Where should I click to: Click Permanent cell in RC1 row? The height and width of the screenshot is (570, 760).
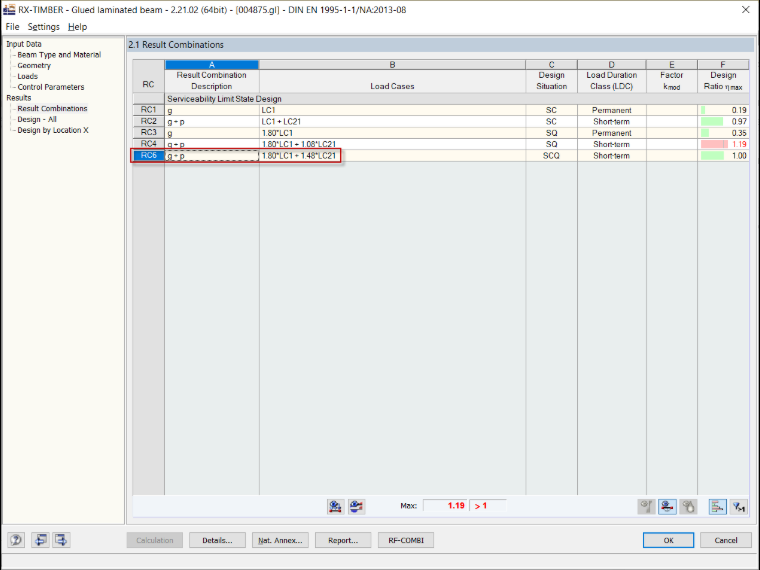(612, 110)
